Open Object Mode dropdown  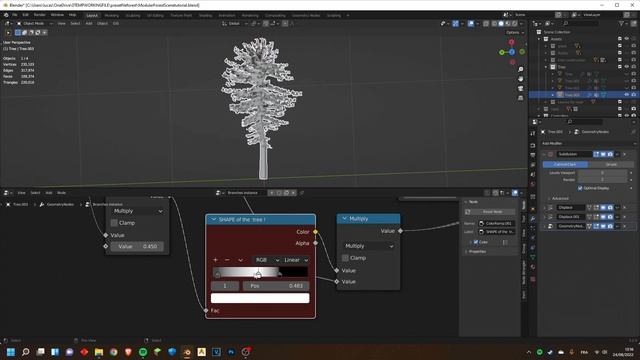[35, 24]
